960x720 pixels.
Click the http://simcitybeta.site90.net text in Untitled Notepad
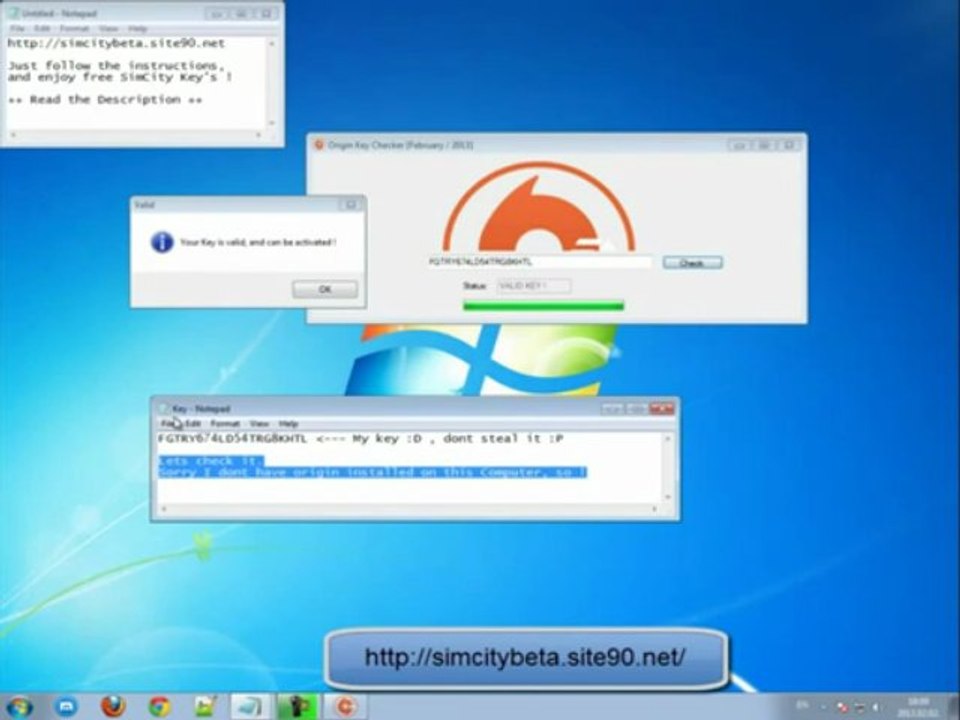(x=116, y=43)
